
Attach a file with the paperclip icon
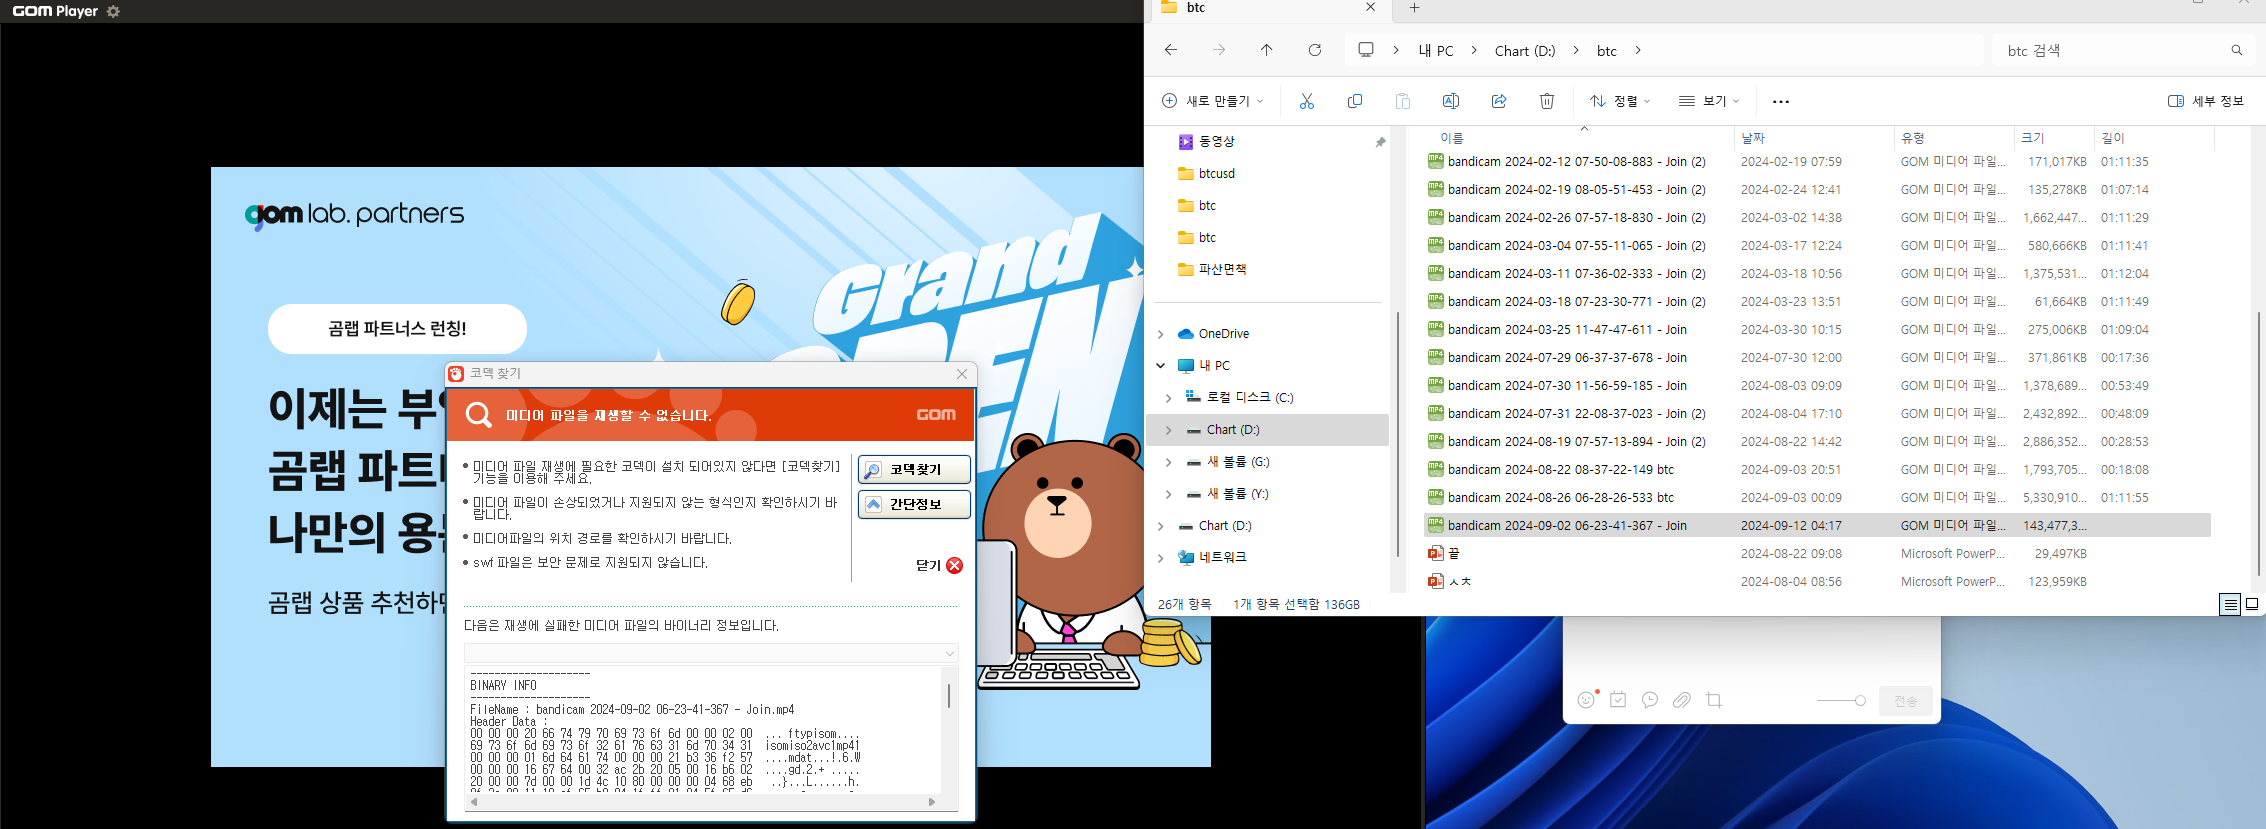pyautogui.click(x=1682, y=700)
